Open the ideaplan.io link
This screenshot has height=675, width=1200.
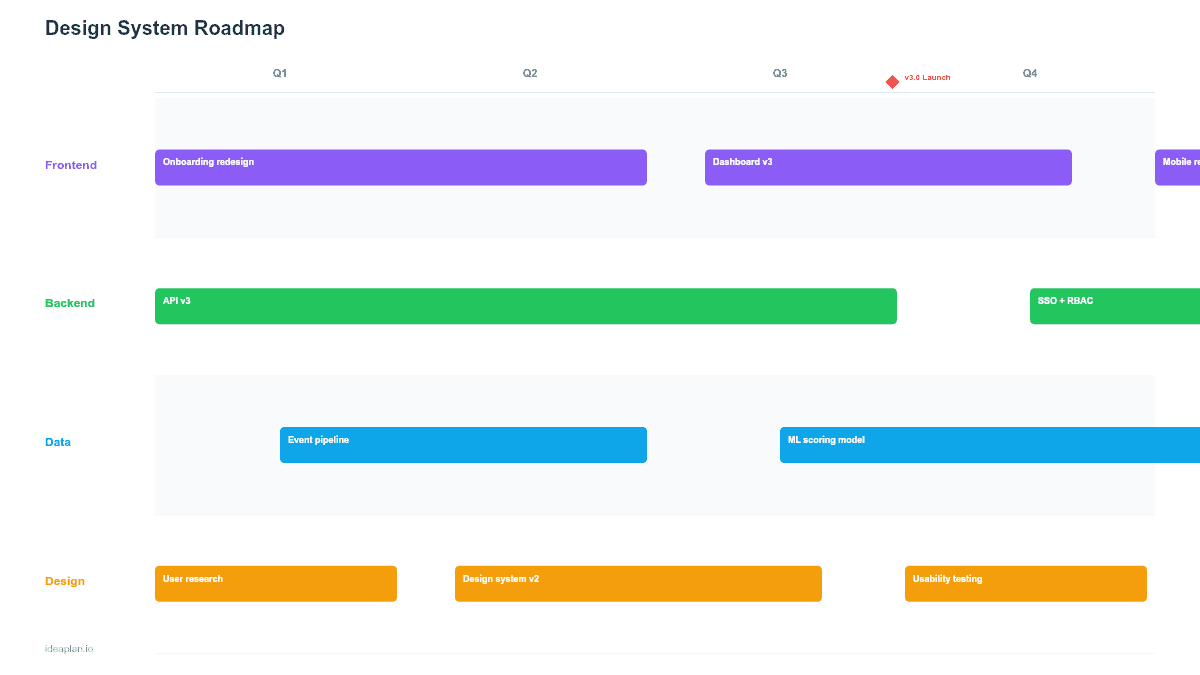[68, 648]
